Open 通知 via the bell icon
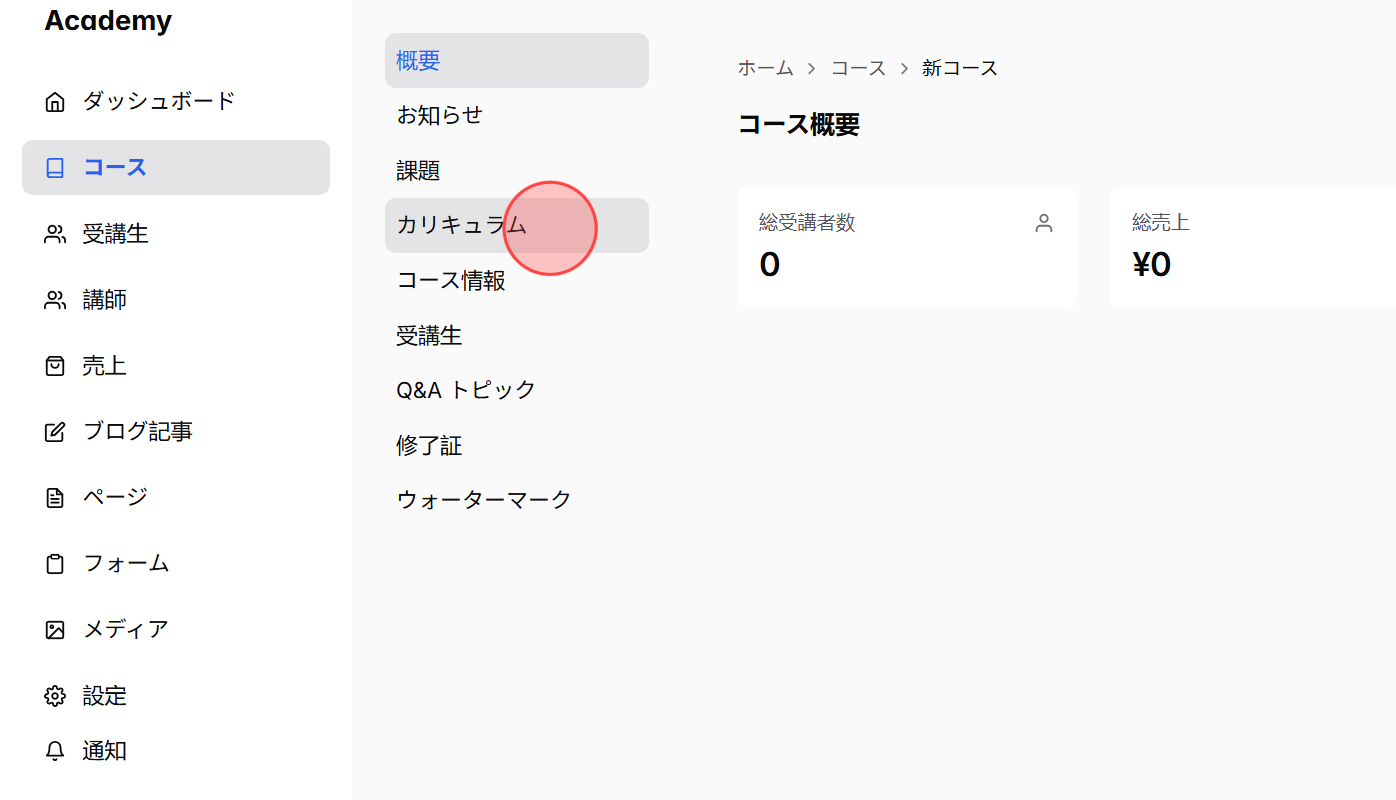Image resolution: width=1396 pixels, height=800 pixels. 55,751
